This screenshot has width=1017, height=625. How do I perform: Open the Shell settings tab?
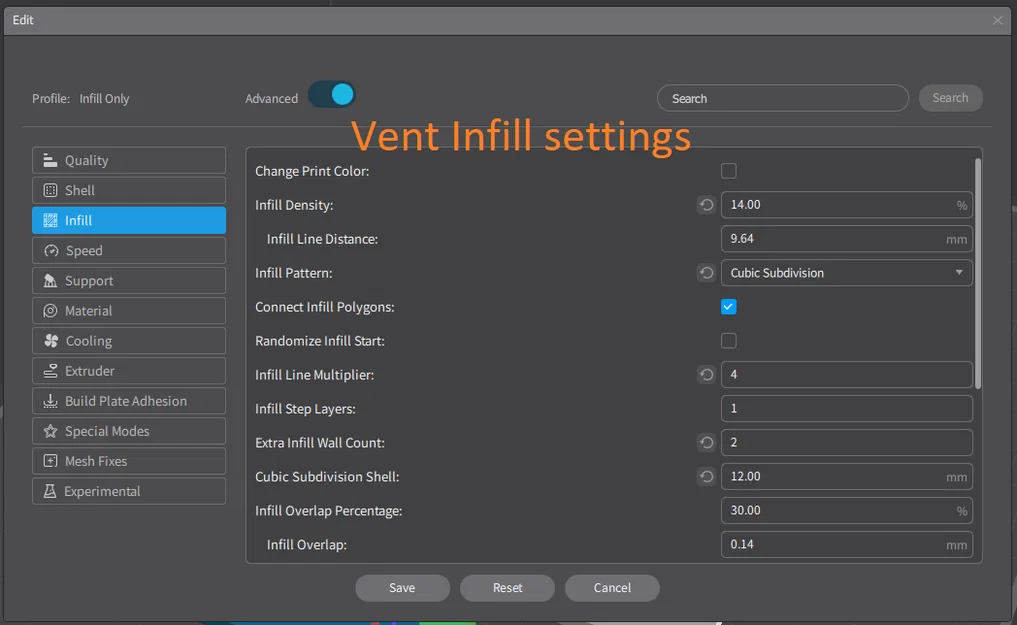point(129,190)
